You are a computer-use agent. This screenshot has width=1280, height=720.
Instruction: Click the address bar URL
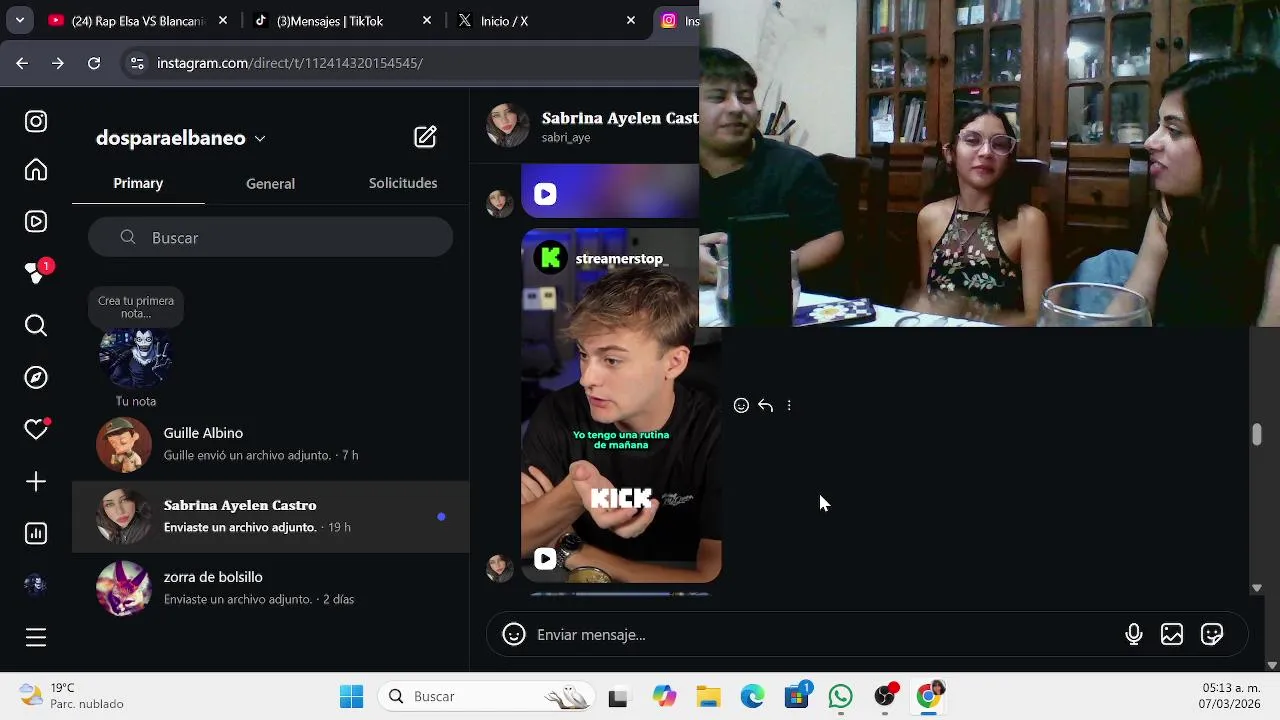coord(290,63)
